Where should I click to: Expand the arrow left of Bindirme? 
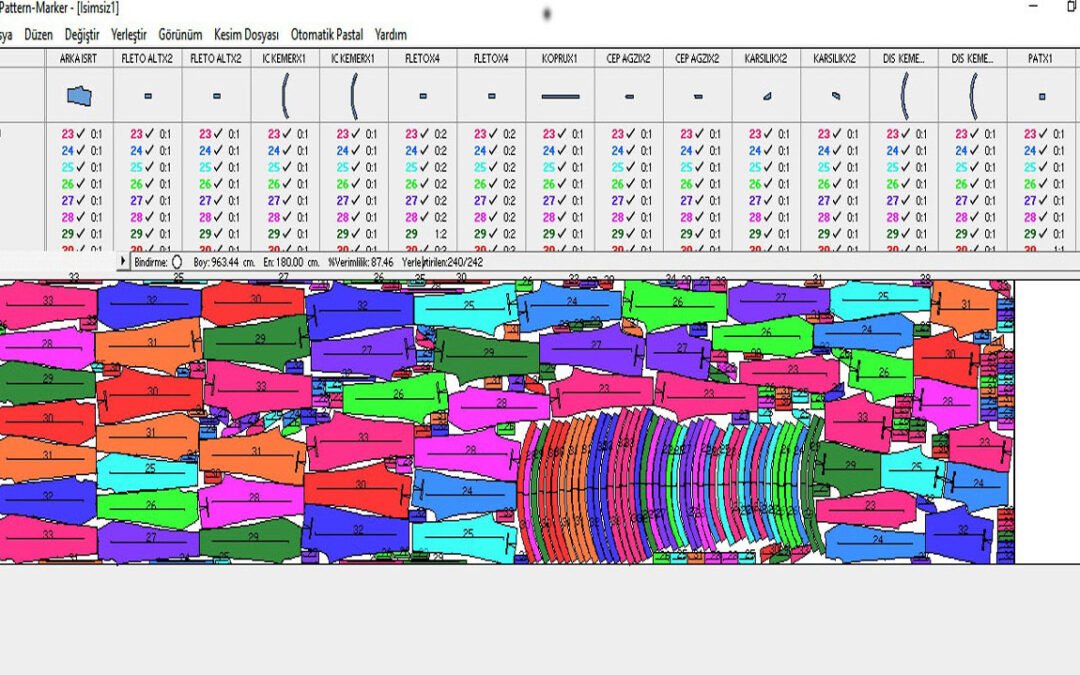point(123,261)
